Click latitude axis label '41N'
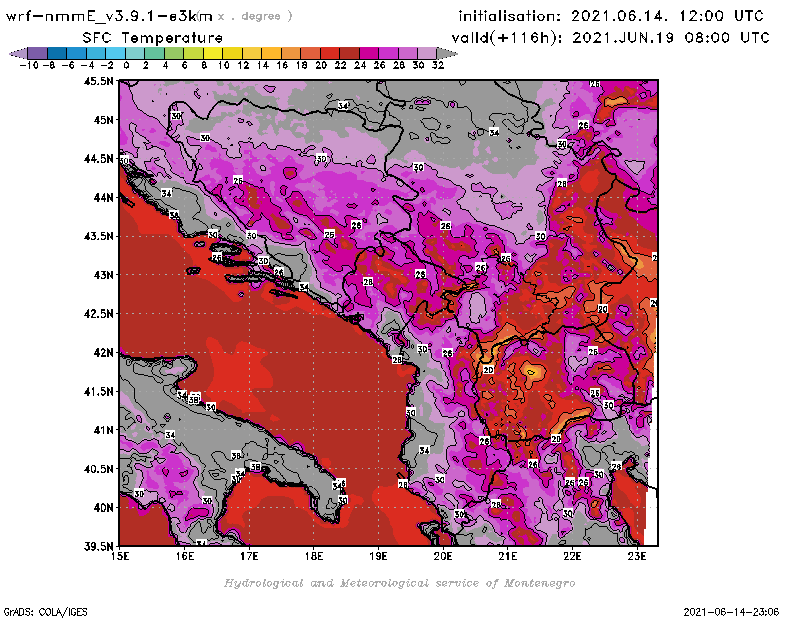The image size is (800, 618). pyautogui.click(x=103, y=430)
